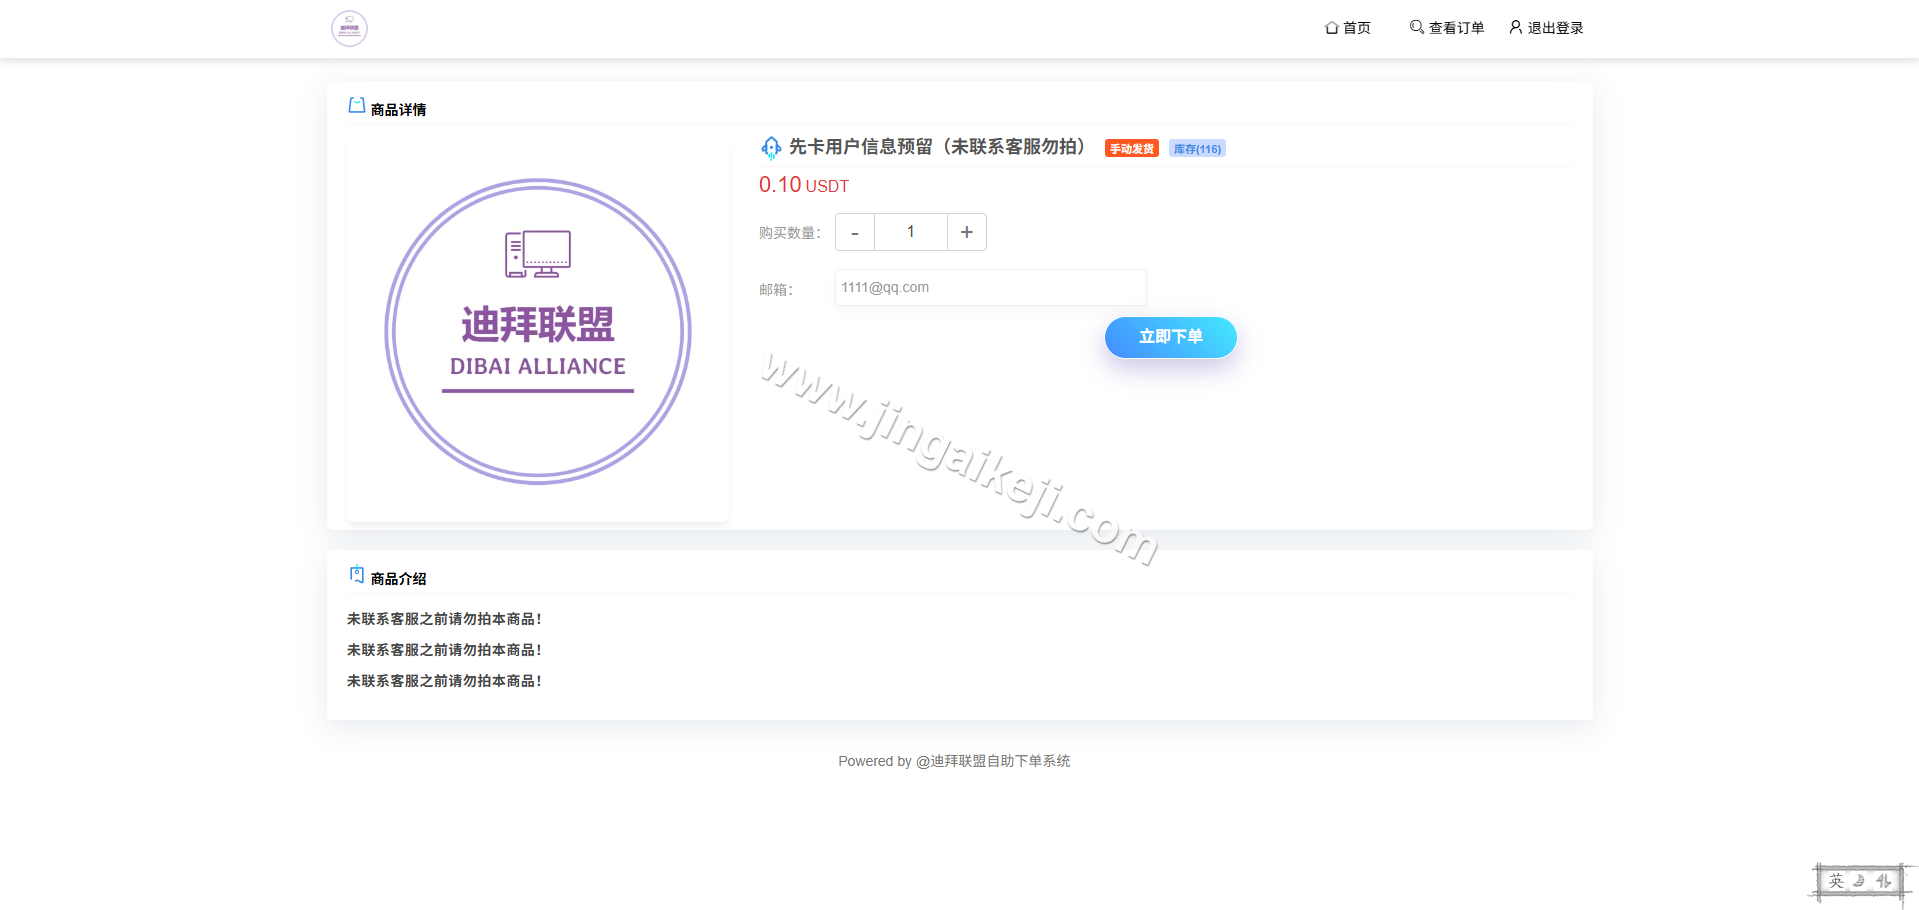
Task: Click the DIBAI ALLIANCE product image
Action: 537,331
